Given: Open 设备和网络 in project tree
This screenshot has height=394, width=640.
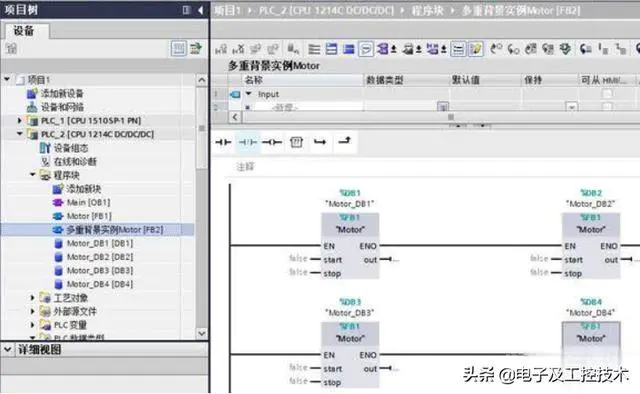Looking at the screenshot, I should point(62,107).
